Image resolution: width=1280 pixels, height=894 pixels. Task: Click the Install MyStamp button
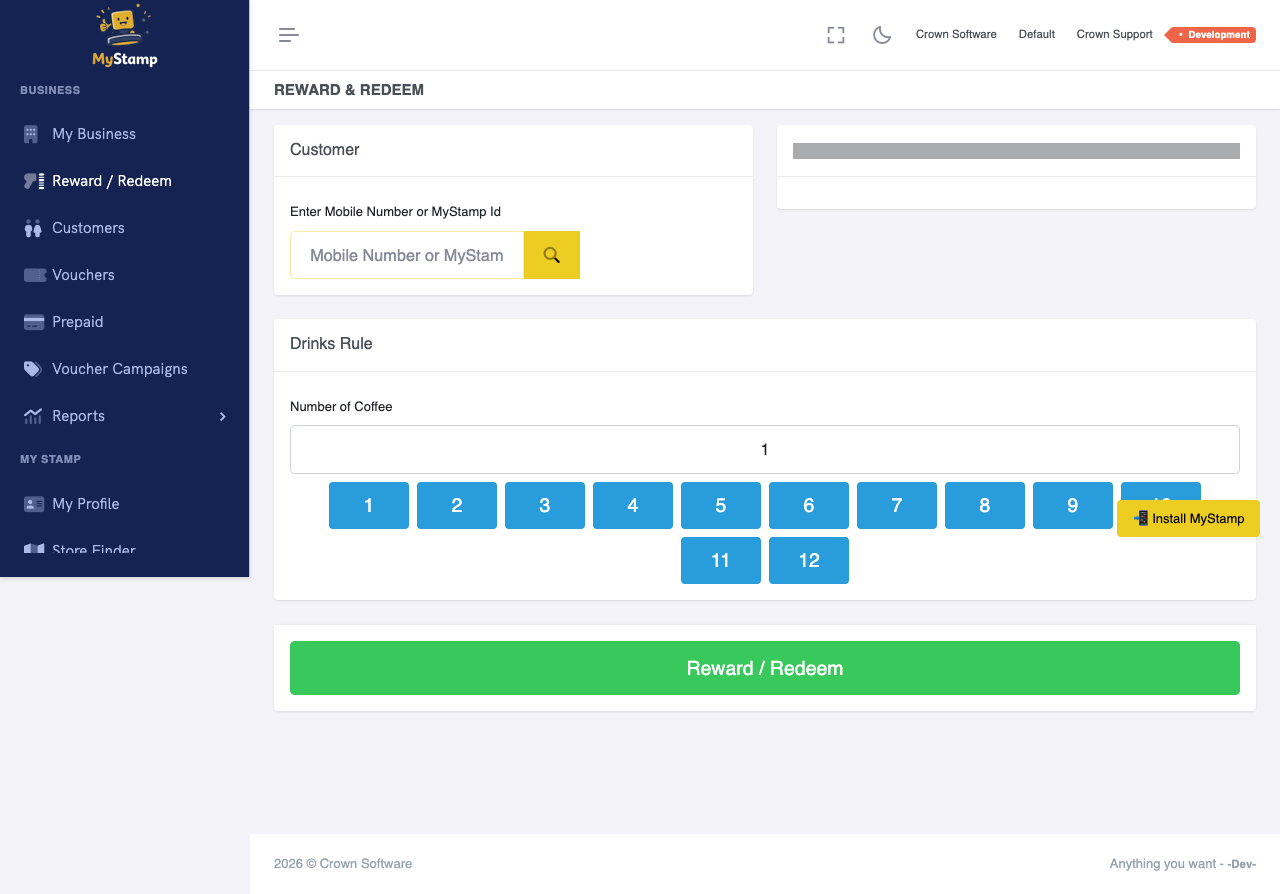pos(1188,518)
